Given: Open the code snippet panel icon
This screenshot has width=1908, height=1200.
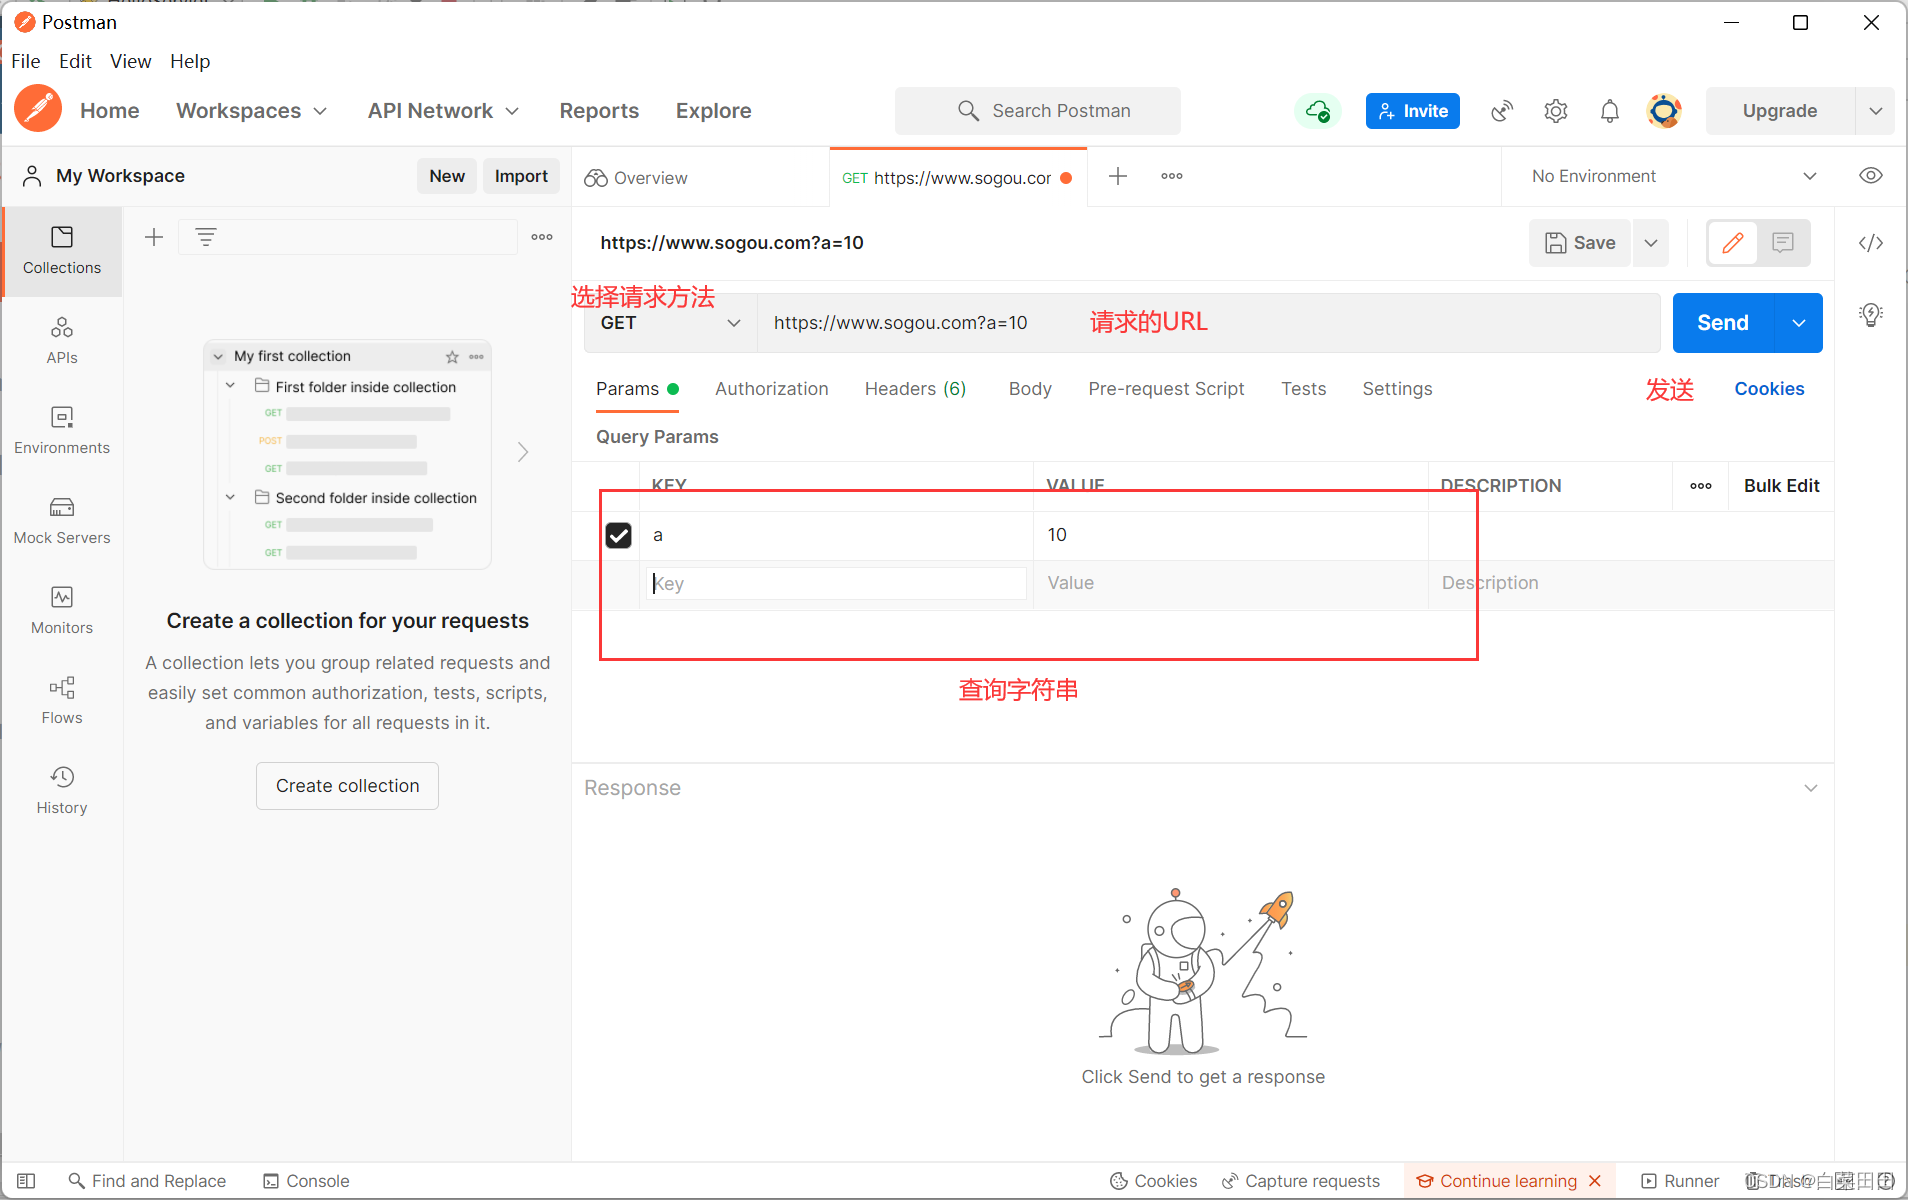Looking at the screenshot, I should coord(1871,243).
